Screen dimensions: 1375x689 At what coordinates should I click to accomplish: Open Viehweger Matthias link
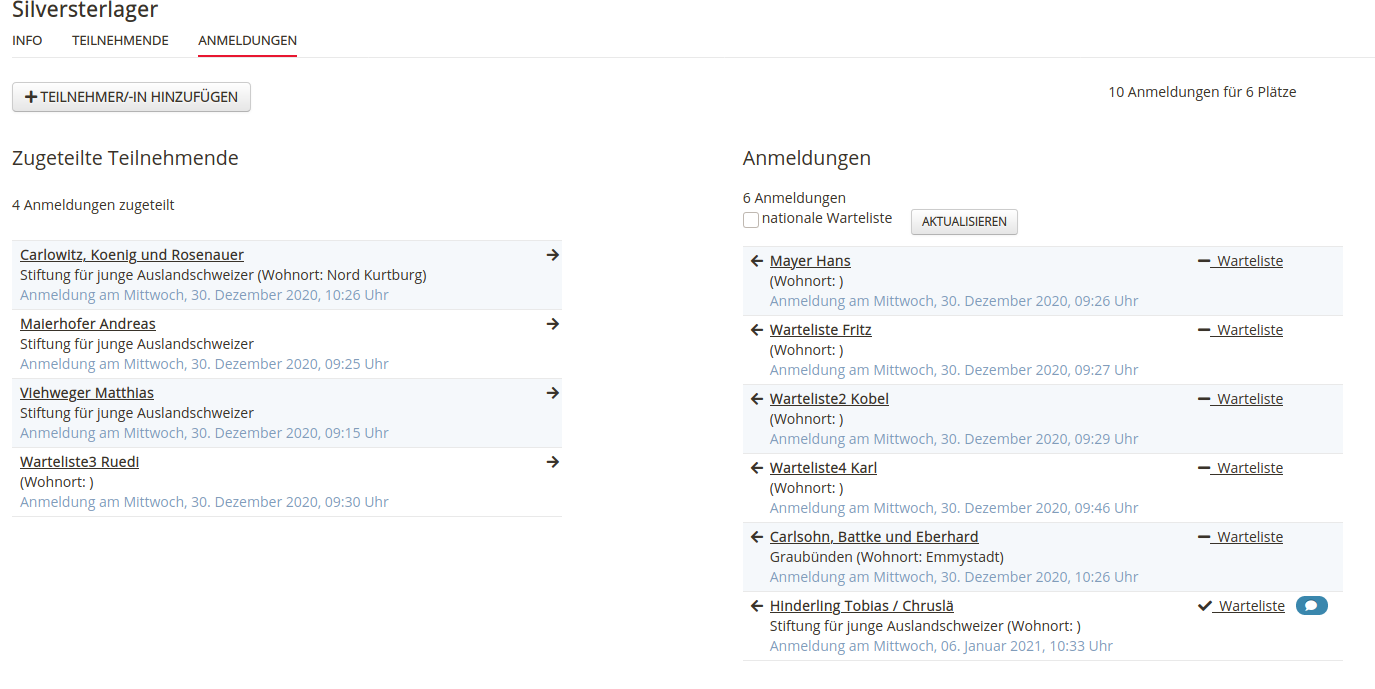[87, 393]
